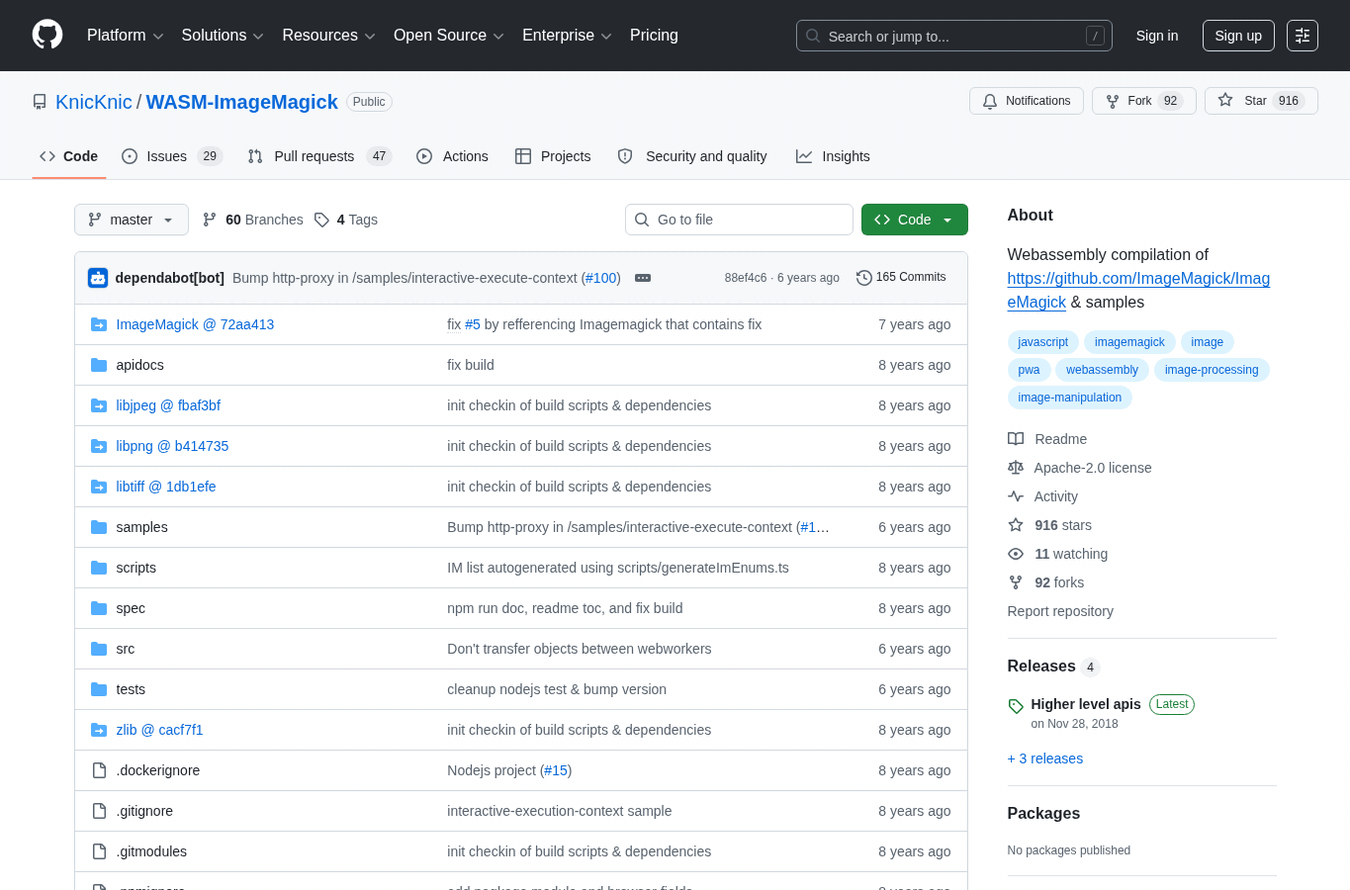This screenshot has height=890, width=1350.
Task: Click the spec folder name
Action: click(130, 608)
